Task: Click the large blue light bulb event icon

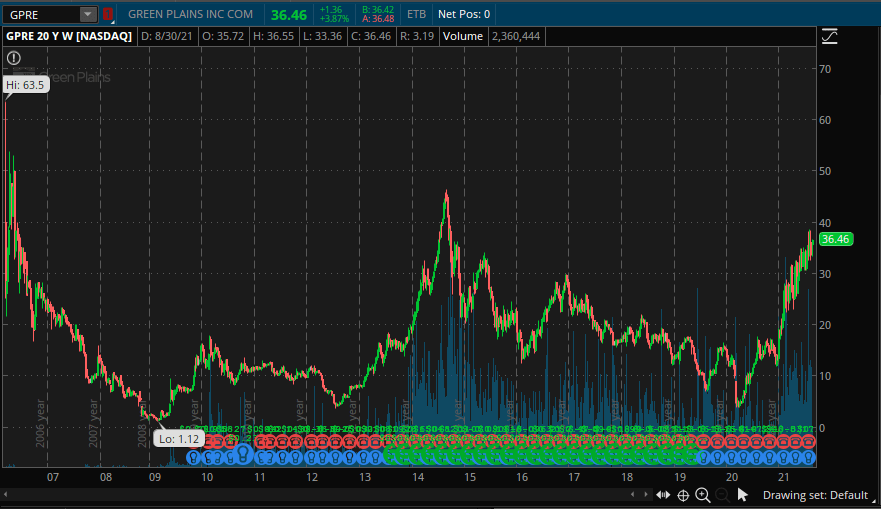Action: (243, 453)
